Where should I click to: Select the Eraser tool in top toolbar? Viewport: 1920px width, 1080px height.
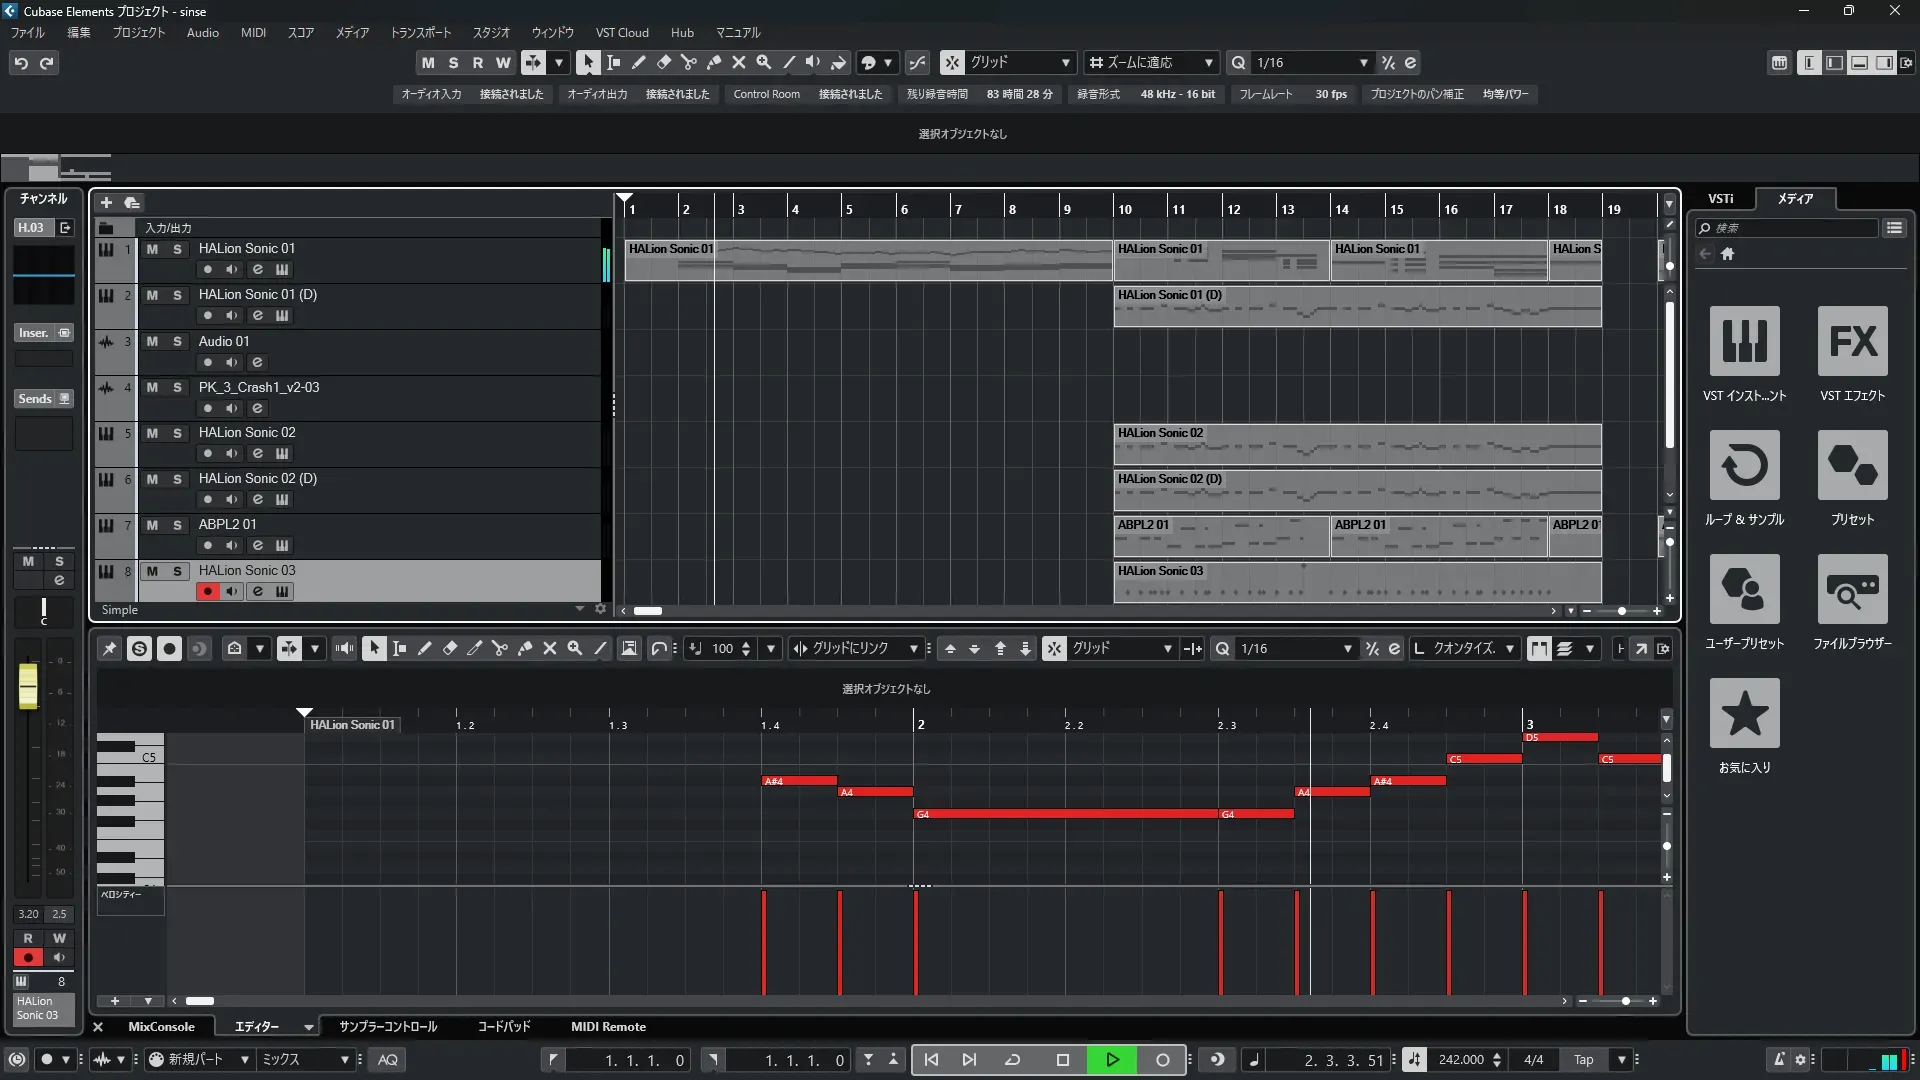pyautogui.click(x=663, y=63)
